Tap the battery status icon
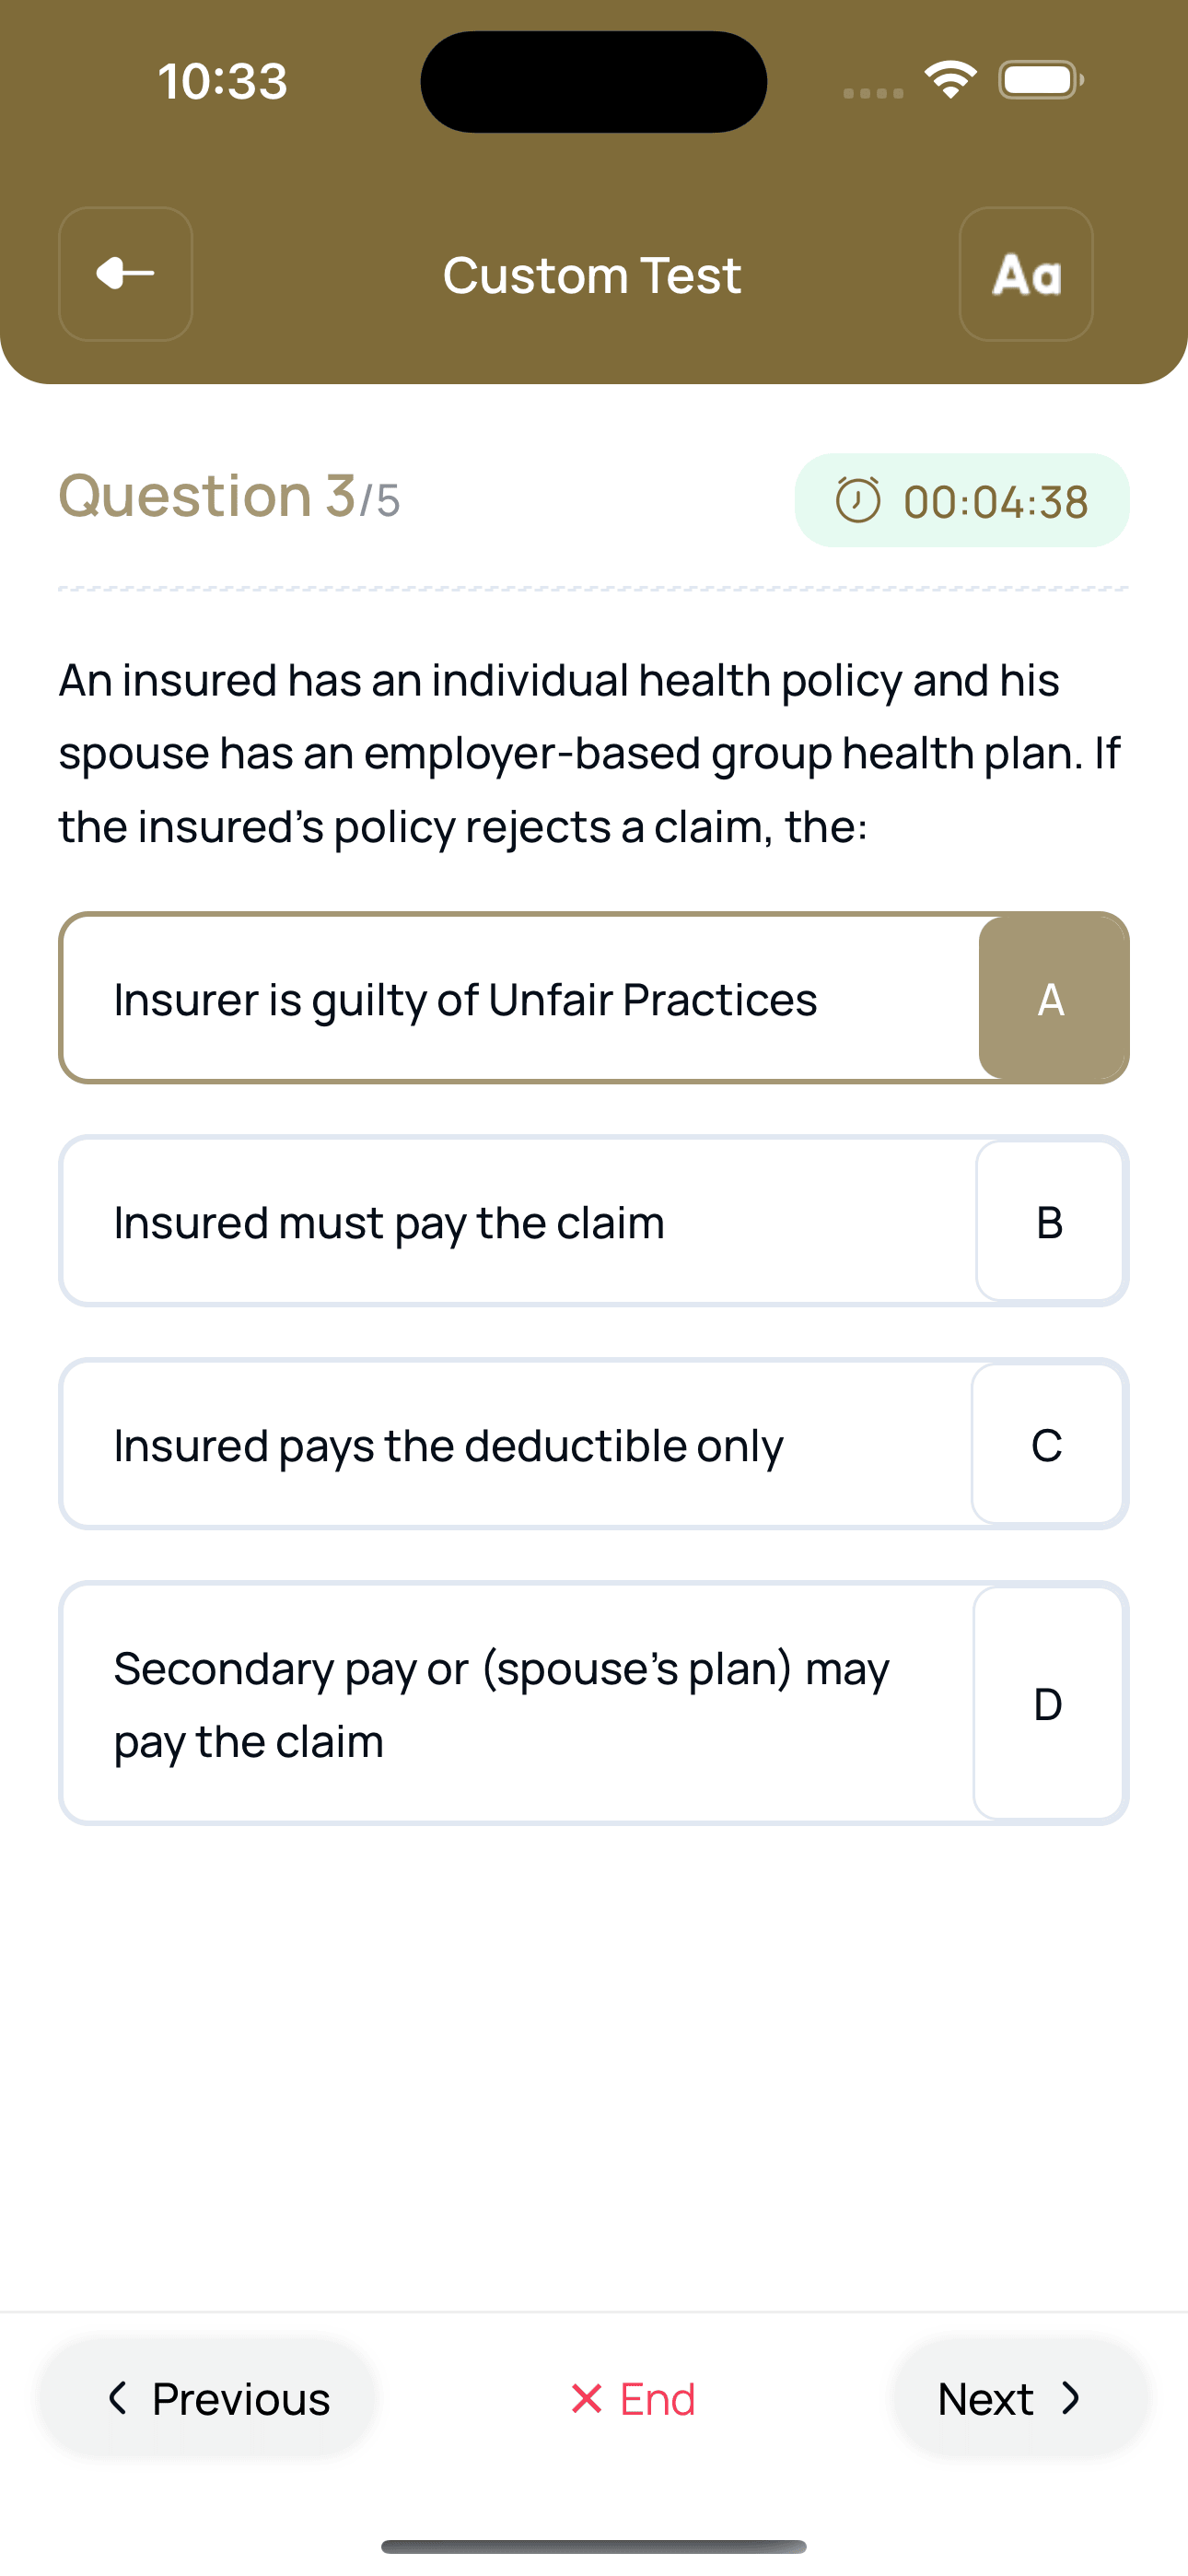Viewport: 1188px width, 2576px height. click(x=1040, y=80)
